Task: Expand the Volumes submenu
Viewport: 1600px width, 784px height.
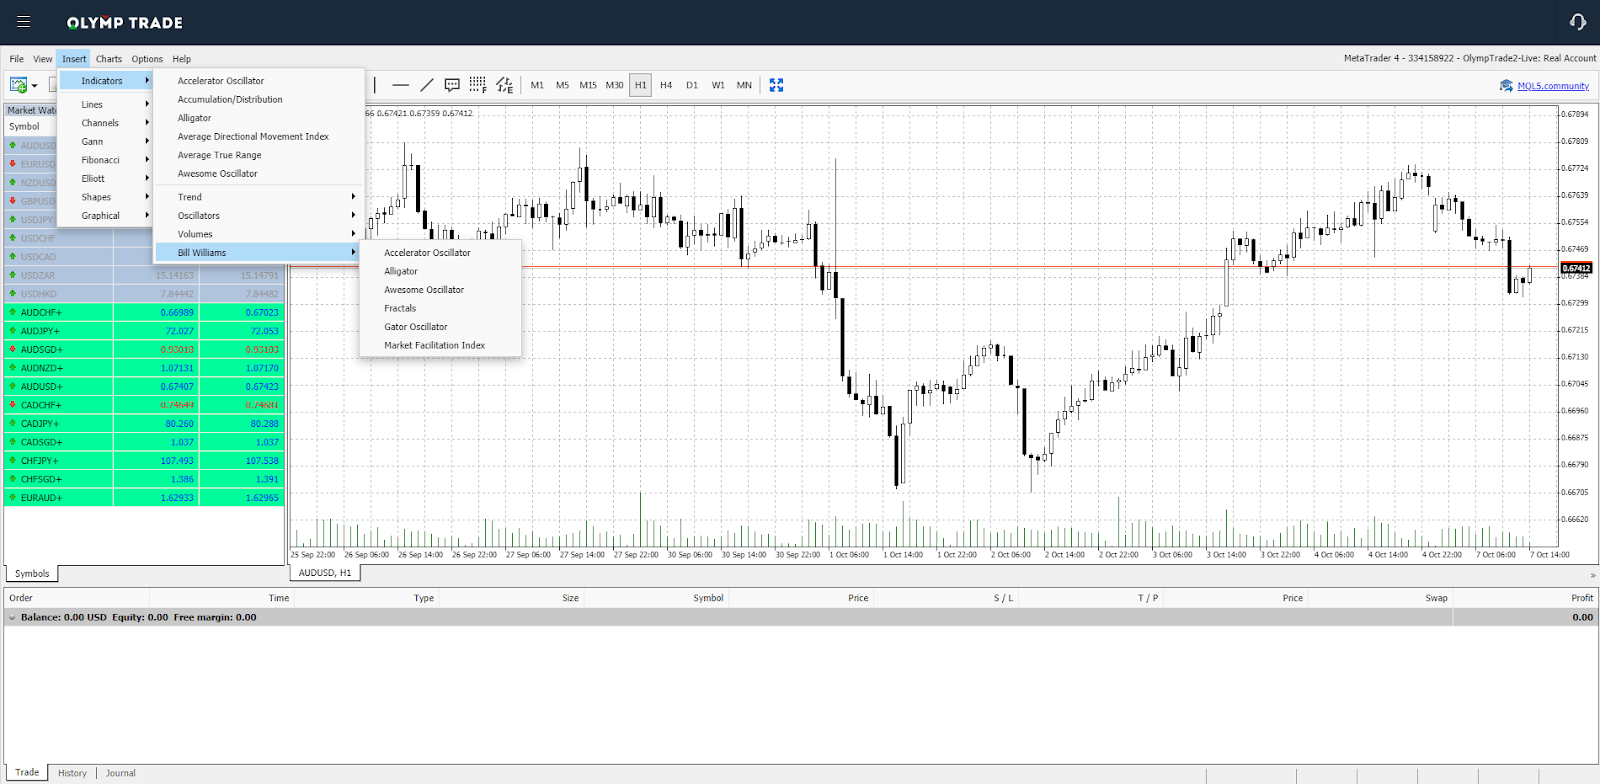Action: pyautogui.click(x=258, y=234)
